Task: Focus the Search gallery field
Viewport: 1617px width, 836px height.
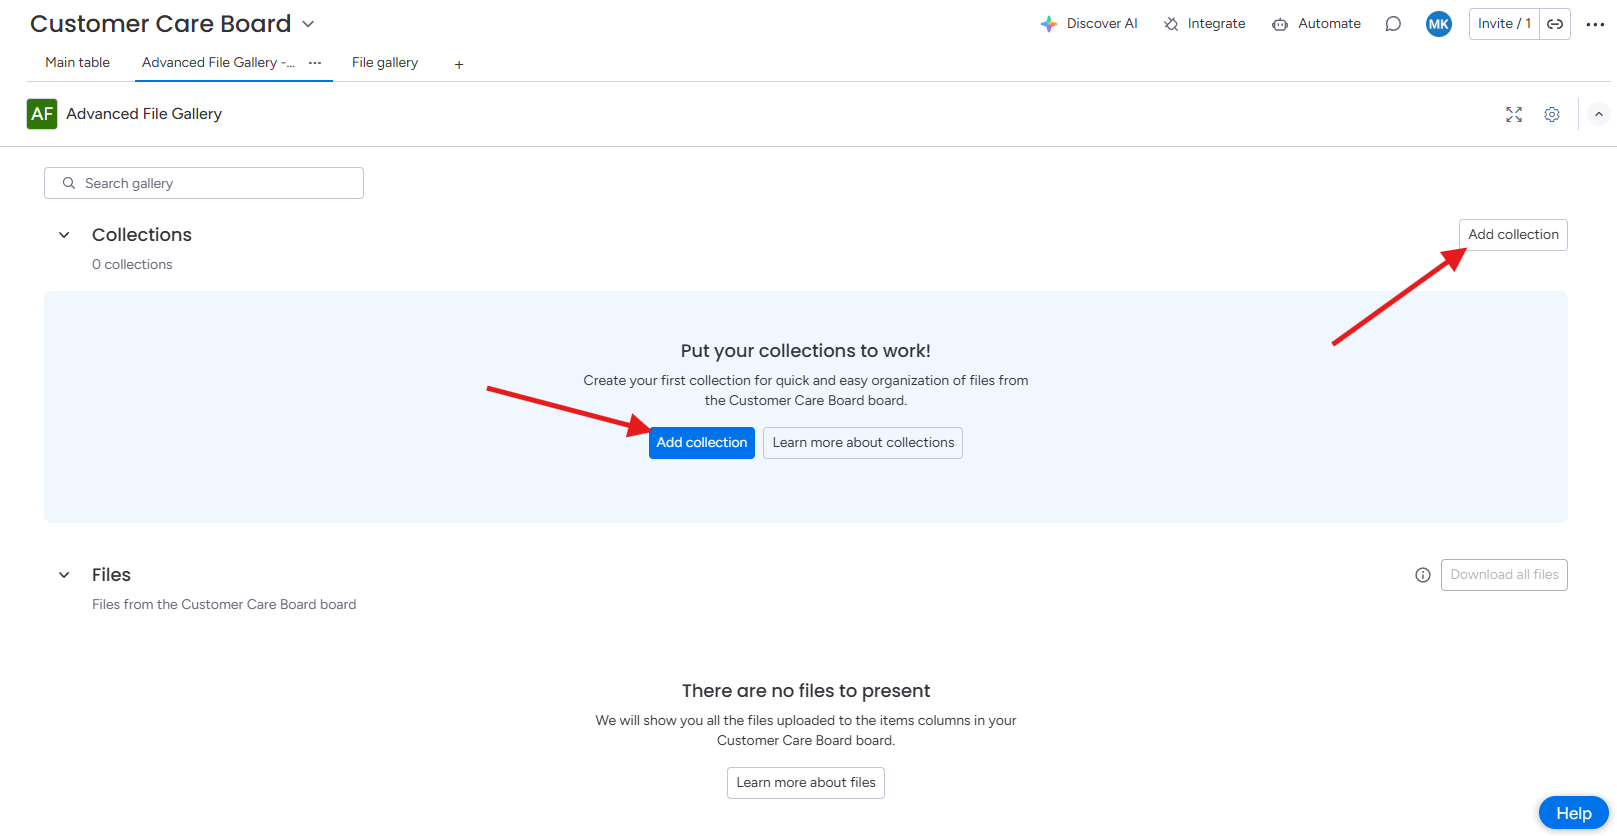Action: click(204, 183)
